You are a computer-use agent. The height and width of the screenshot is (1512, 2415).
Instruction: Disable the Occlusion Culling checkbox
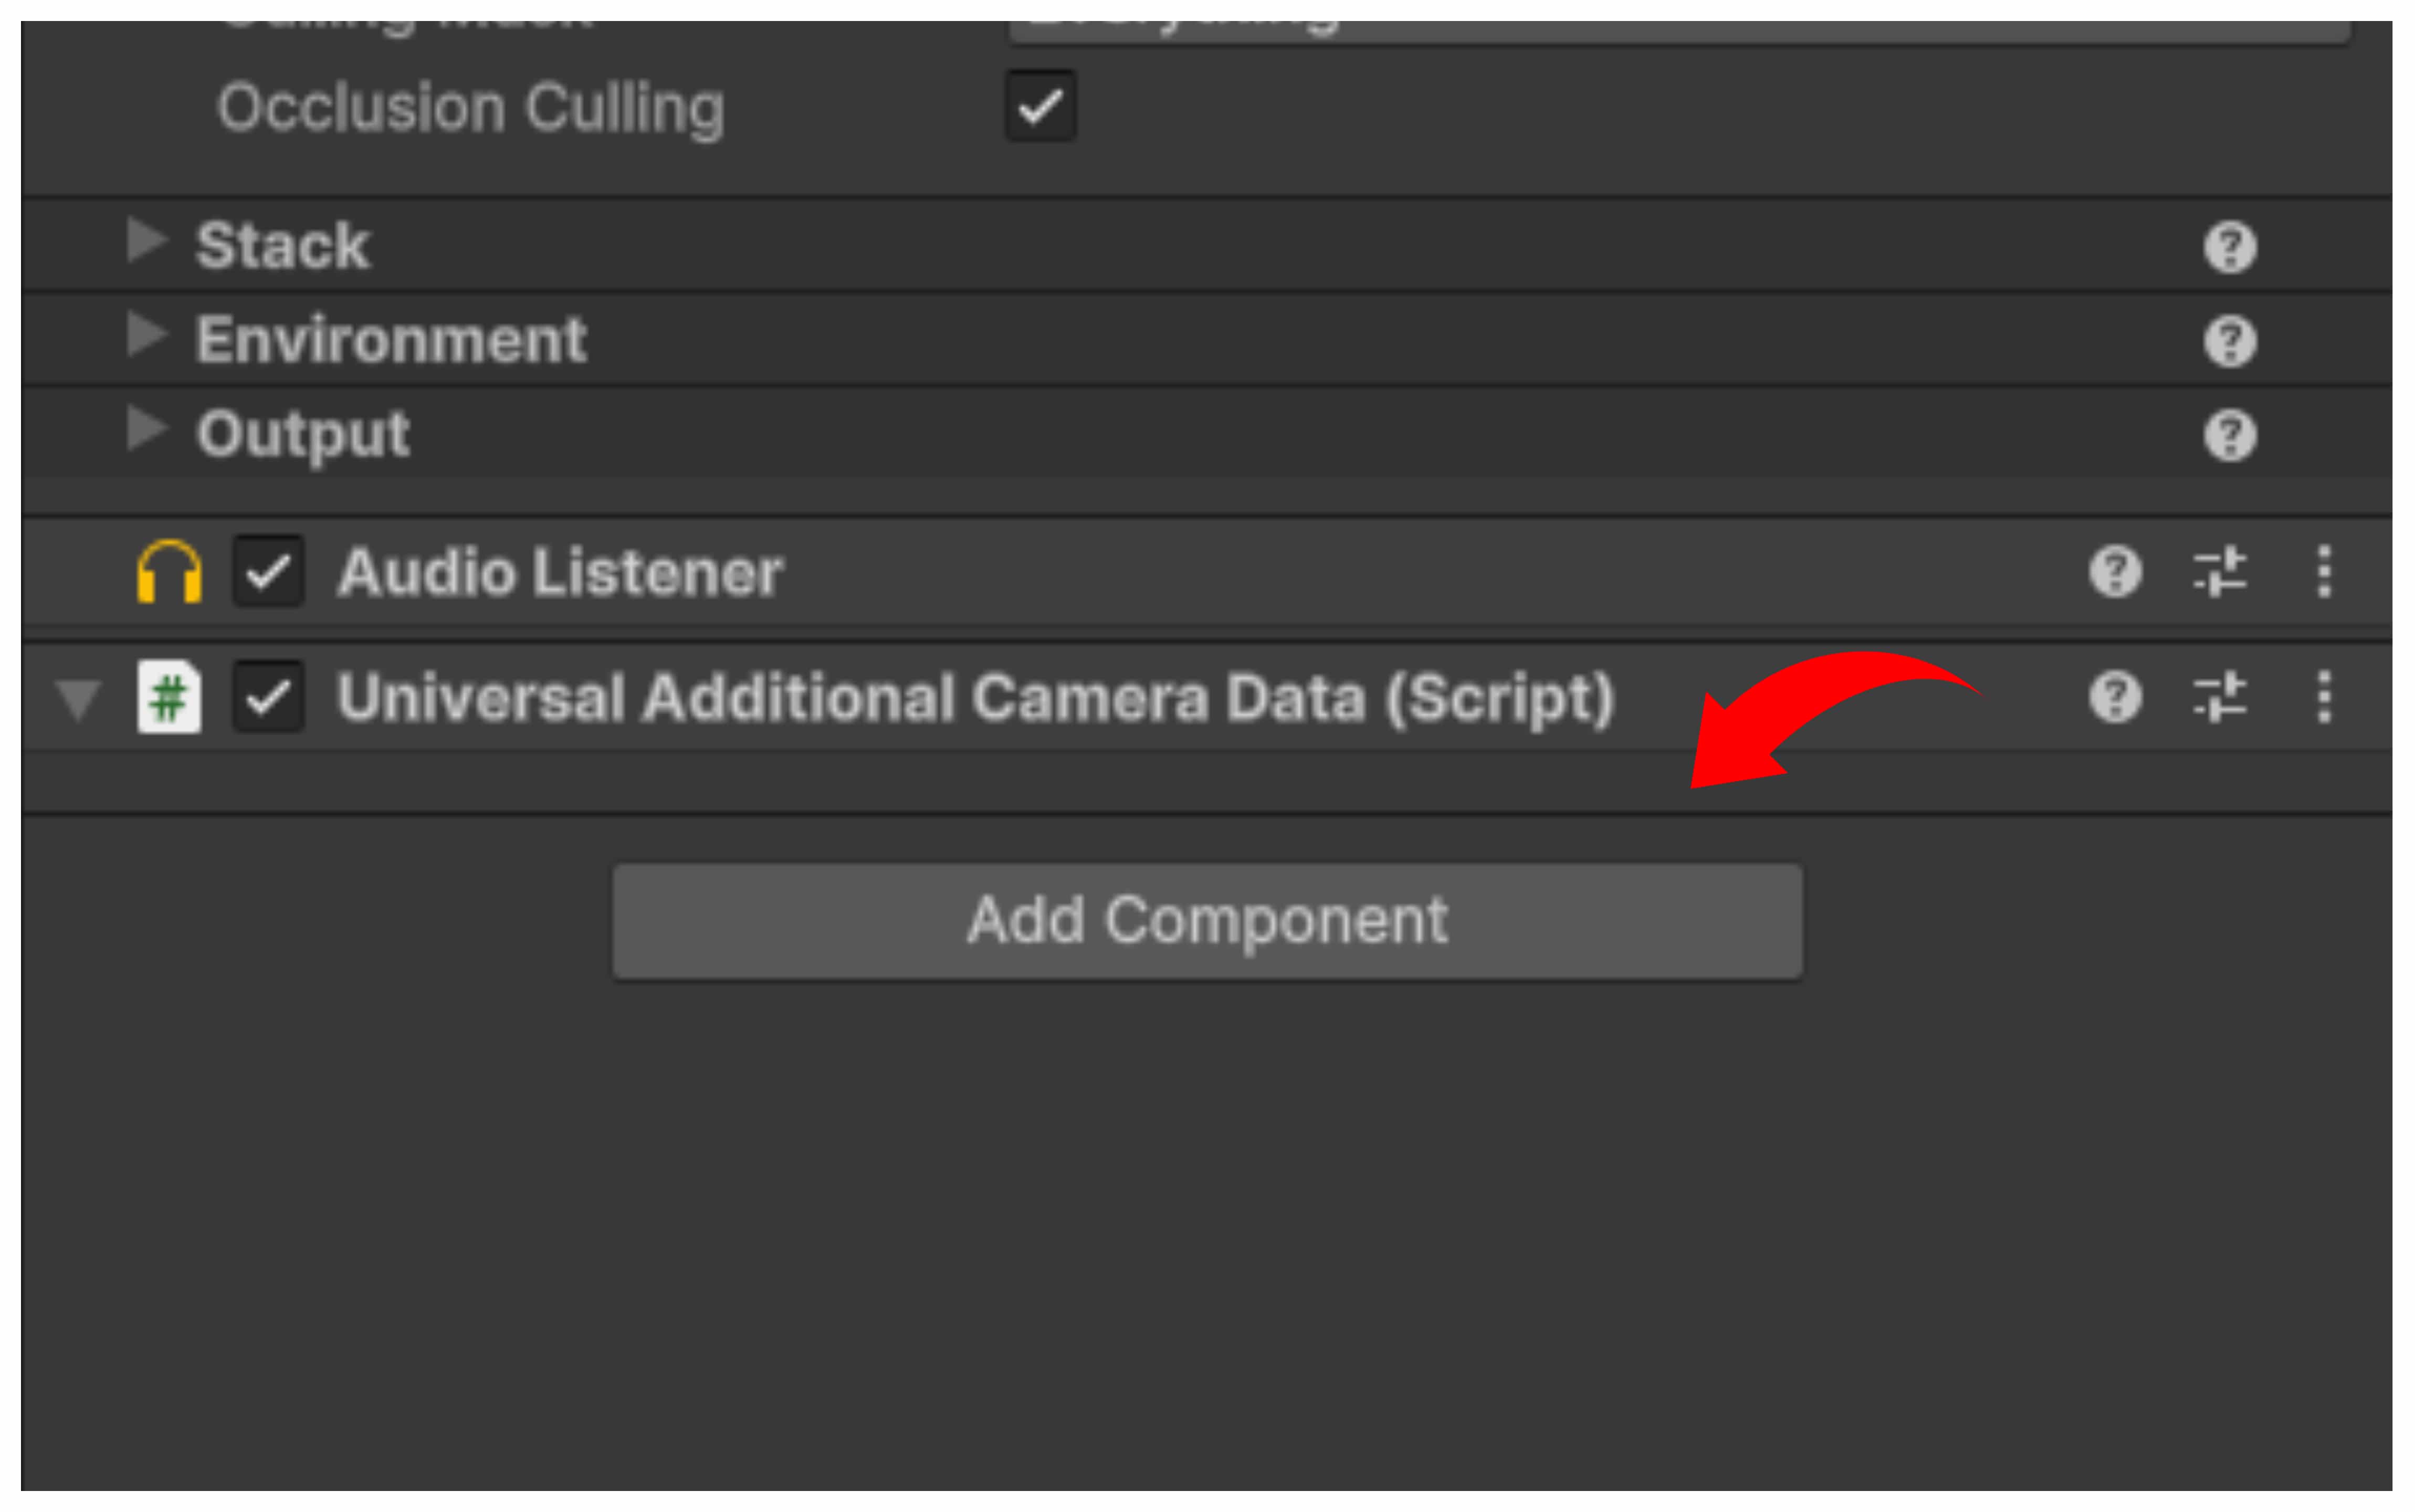[1040, 106]
